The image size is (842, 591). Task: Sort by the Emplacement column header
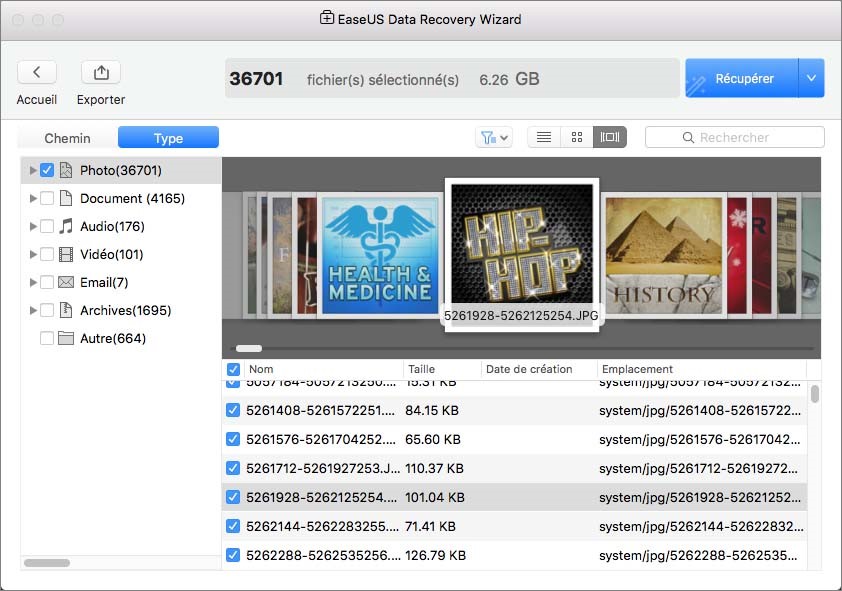pyautogui.click(x=702, y=369)
